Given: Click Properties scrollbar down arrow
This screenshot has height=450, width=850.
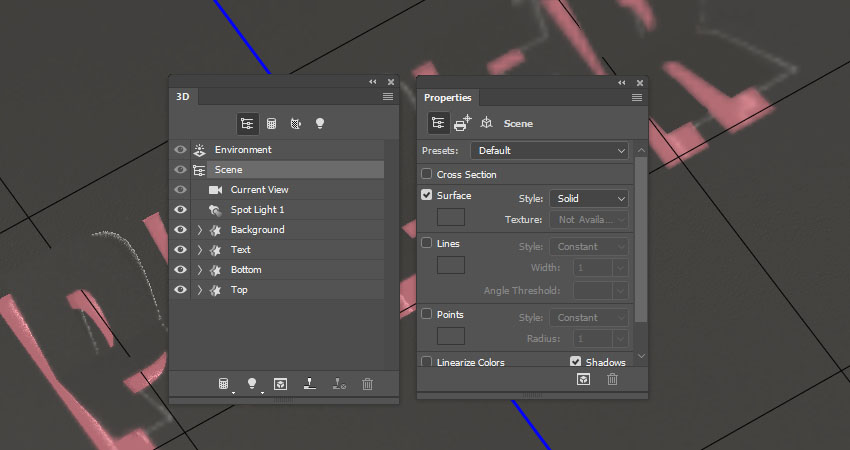Looking at the screenshot, I should [641, 356].
